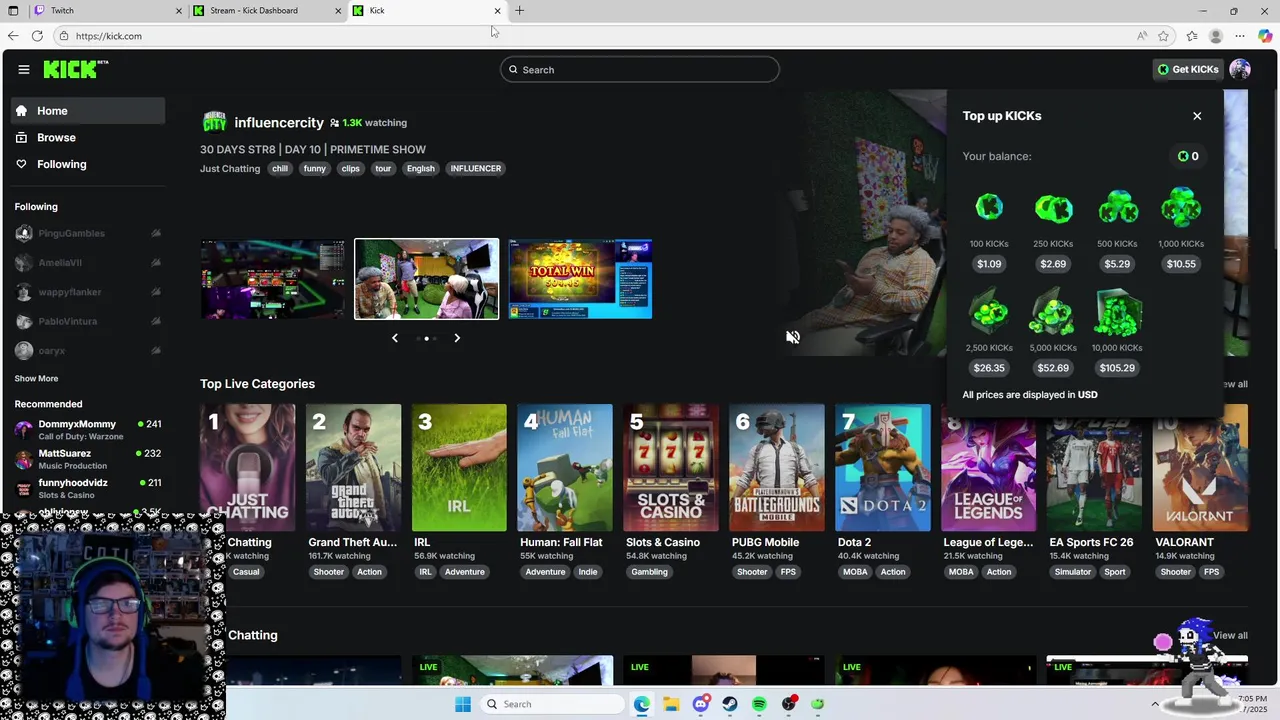Viewport: 1280px width, 720px height.
Task: Open Steam from the taskbar
Action: point(730,704)
